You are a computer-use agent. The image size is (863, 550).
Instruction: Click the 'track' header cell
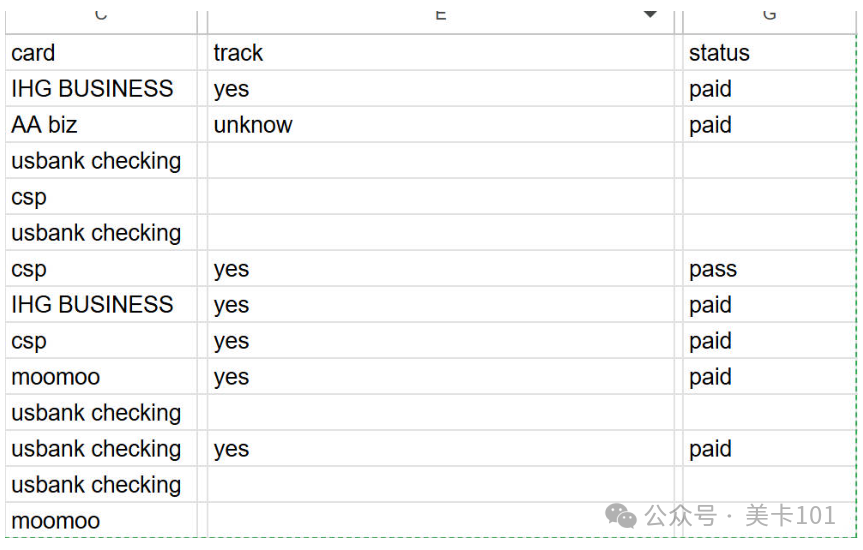click(440, 53)
